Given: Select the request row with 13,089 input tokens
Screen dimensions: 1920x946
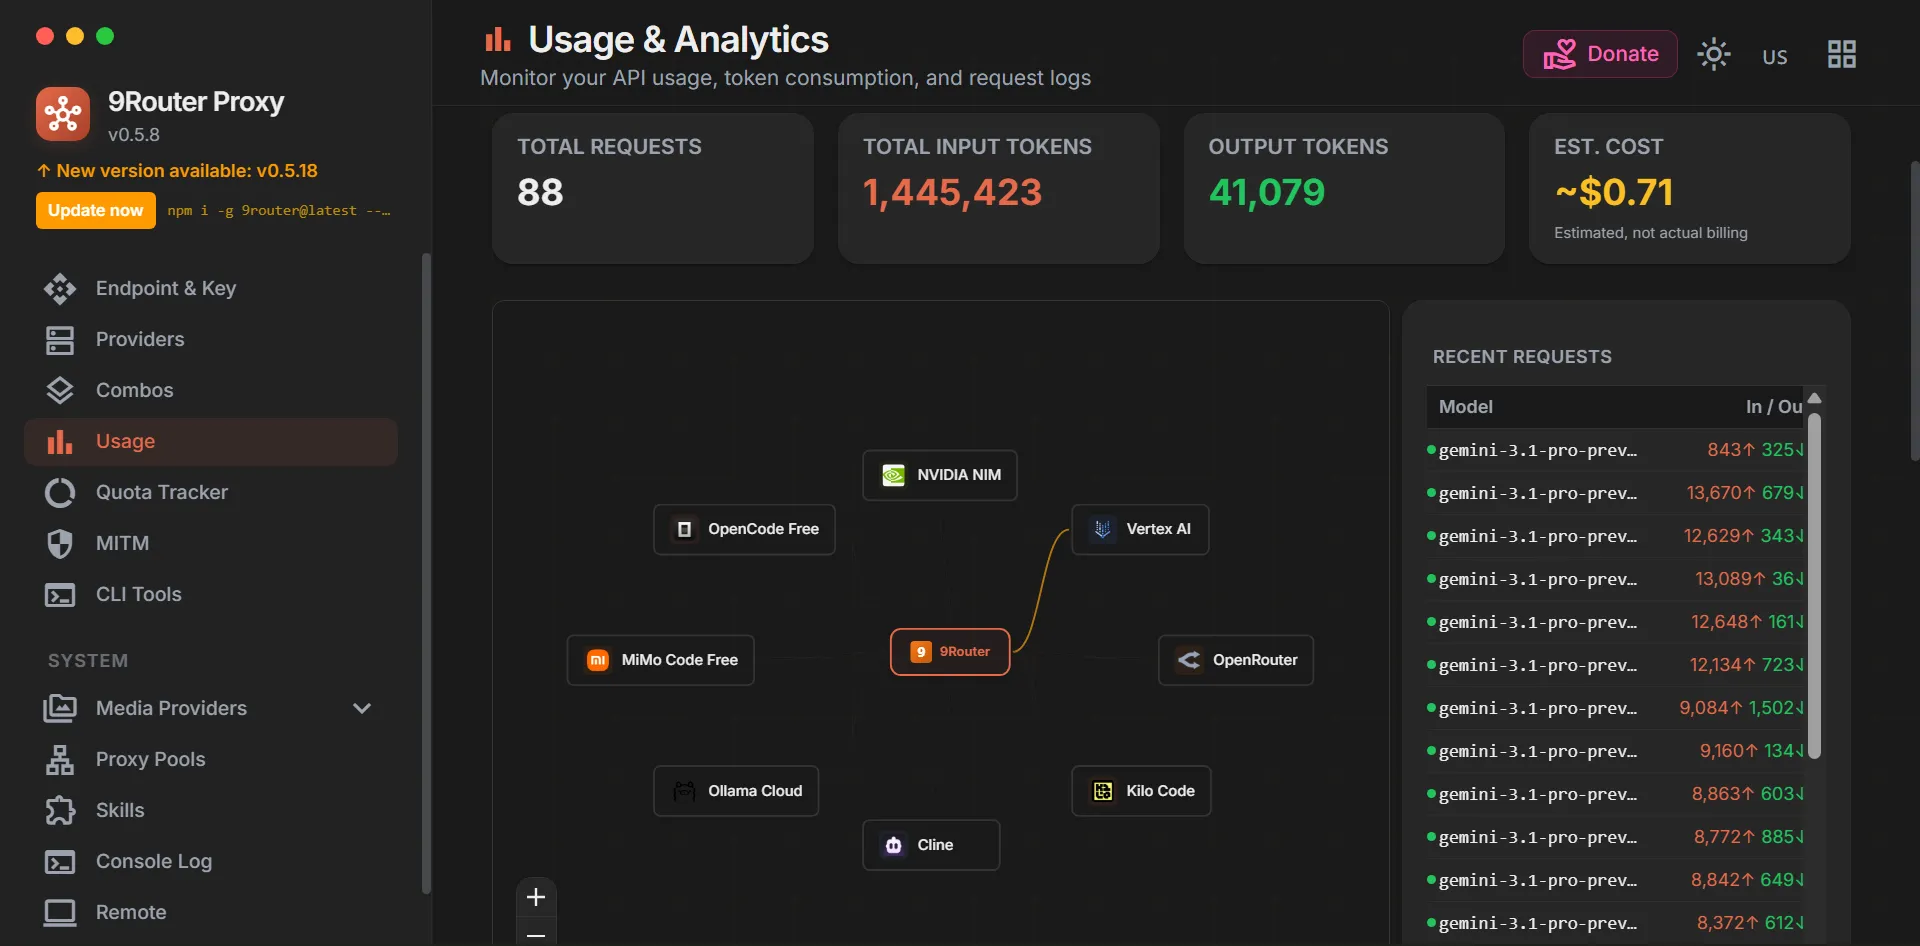Looking at the screenshot, I should point(1616,579).
